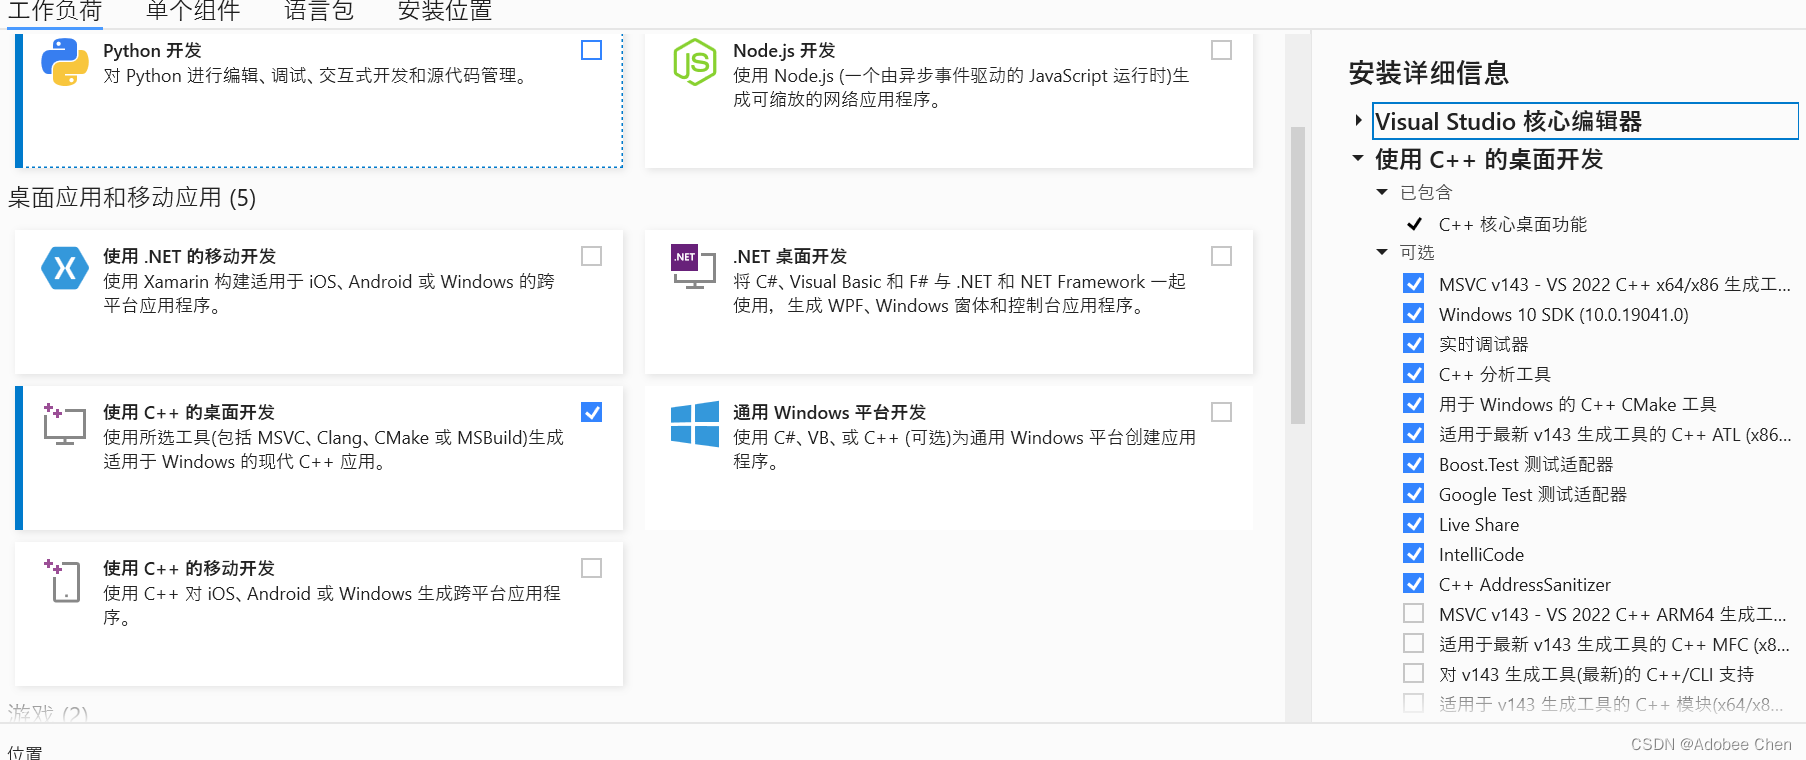
Task: Check the 通用 Windows 平台开发 checkbox
Action: pos(1221,412)
